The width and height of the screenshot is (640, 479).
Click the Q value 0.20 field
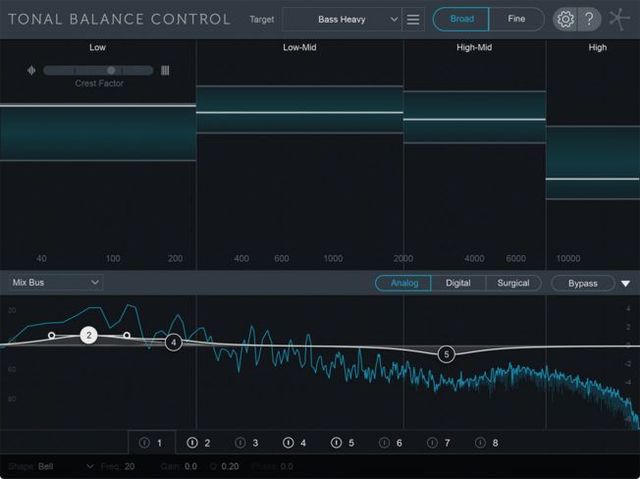coord(230,466)
